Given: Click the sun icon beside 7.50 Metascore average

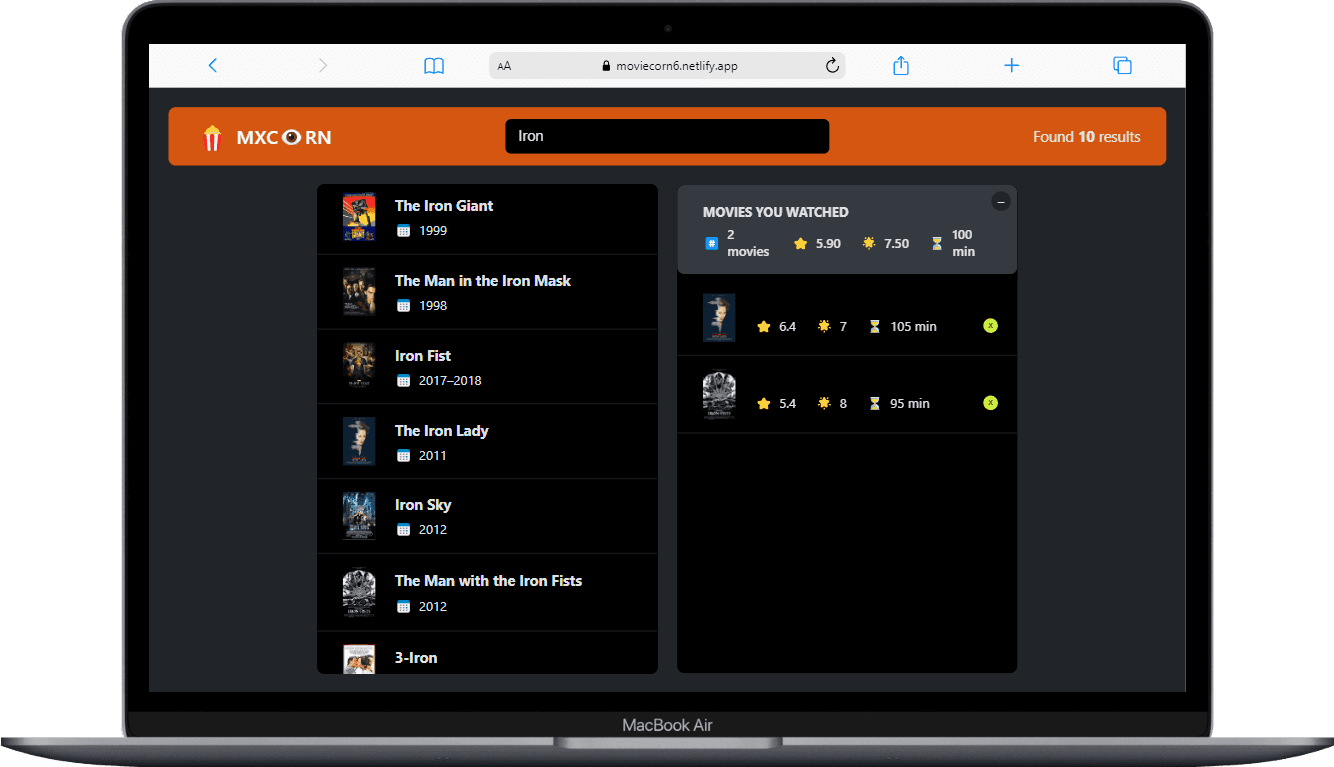Looking at the screenshot, I should click(x=868, y=243).
